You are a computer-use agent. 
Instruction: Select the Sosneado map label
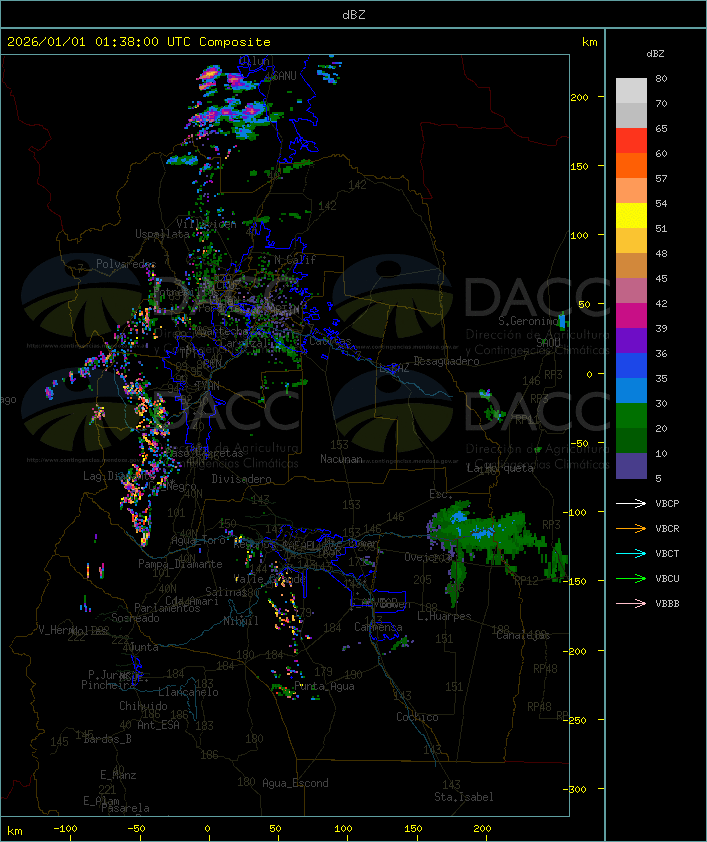click(135, 618)
